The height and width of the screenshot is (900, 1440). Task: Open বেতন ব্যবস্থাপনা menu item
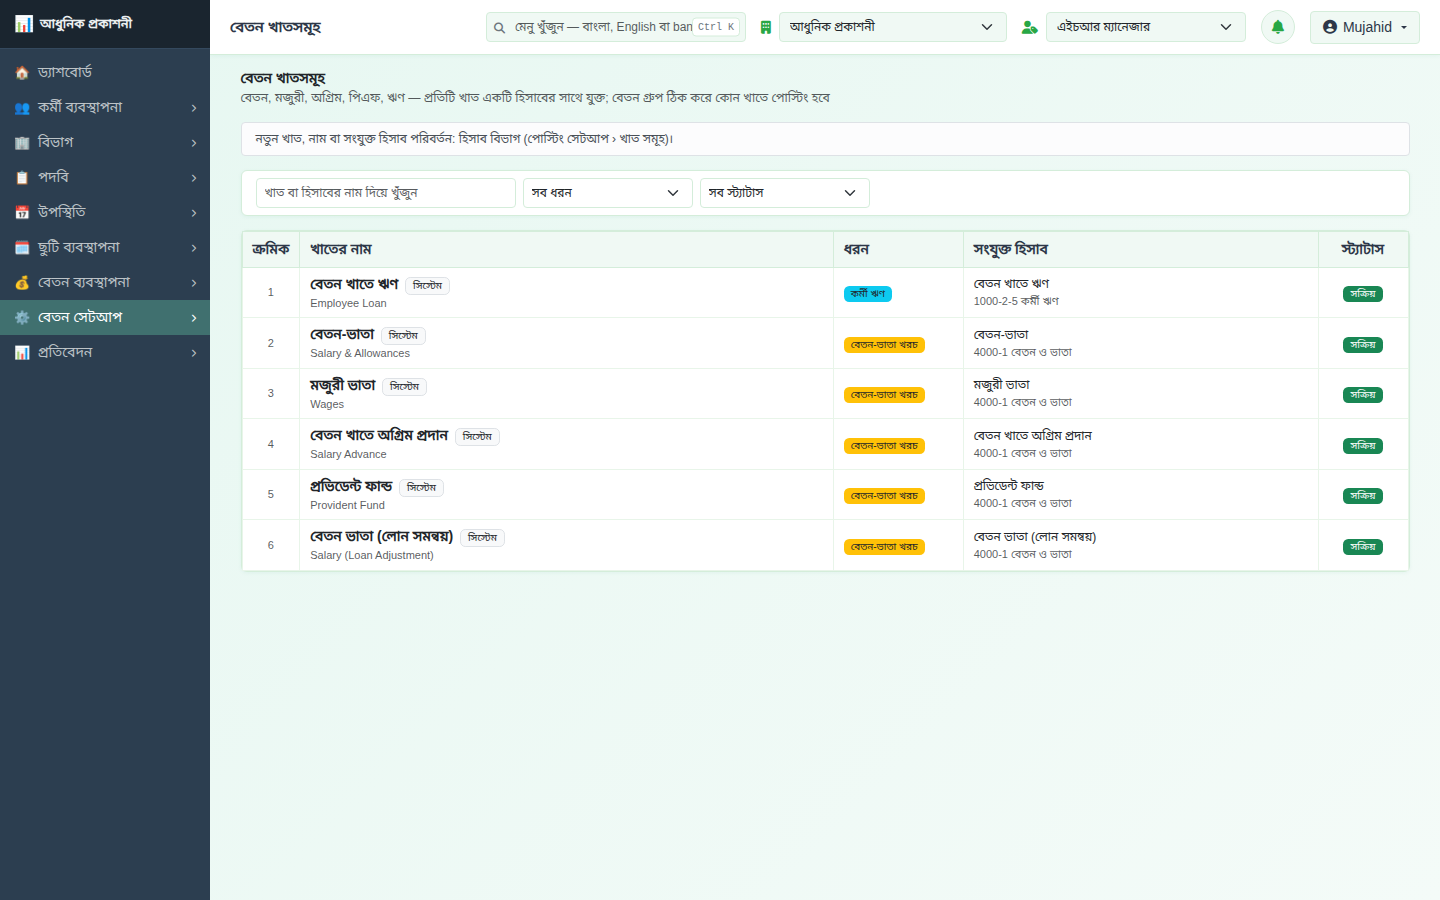[105, 283]
